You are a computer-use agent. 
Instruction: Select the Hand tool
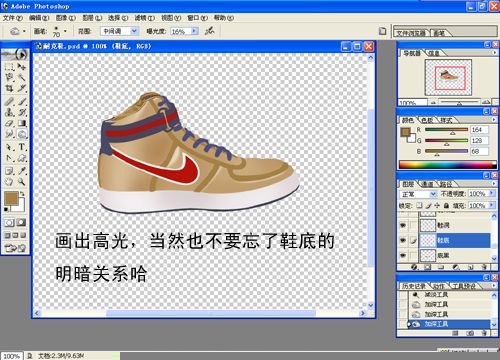click(9, 182)
